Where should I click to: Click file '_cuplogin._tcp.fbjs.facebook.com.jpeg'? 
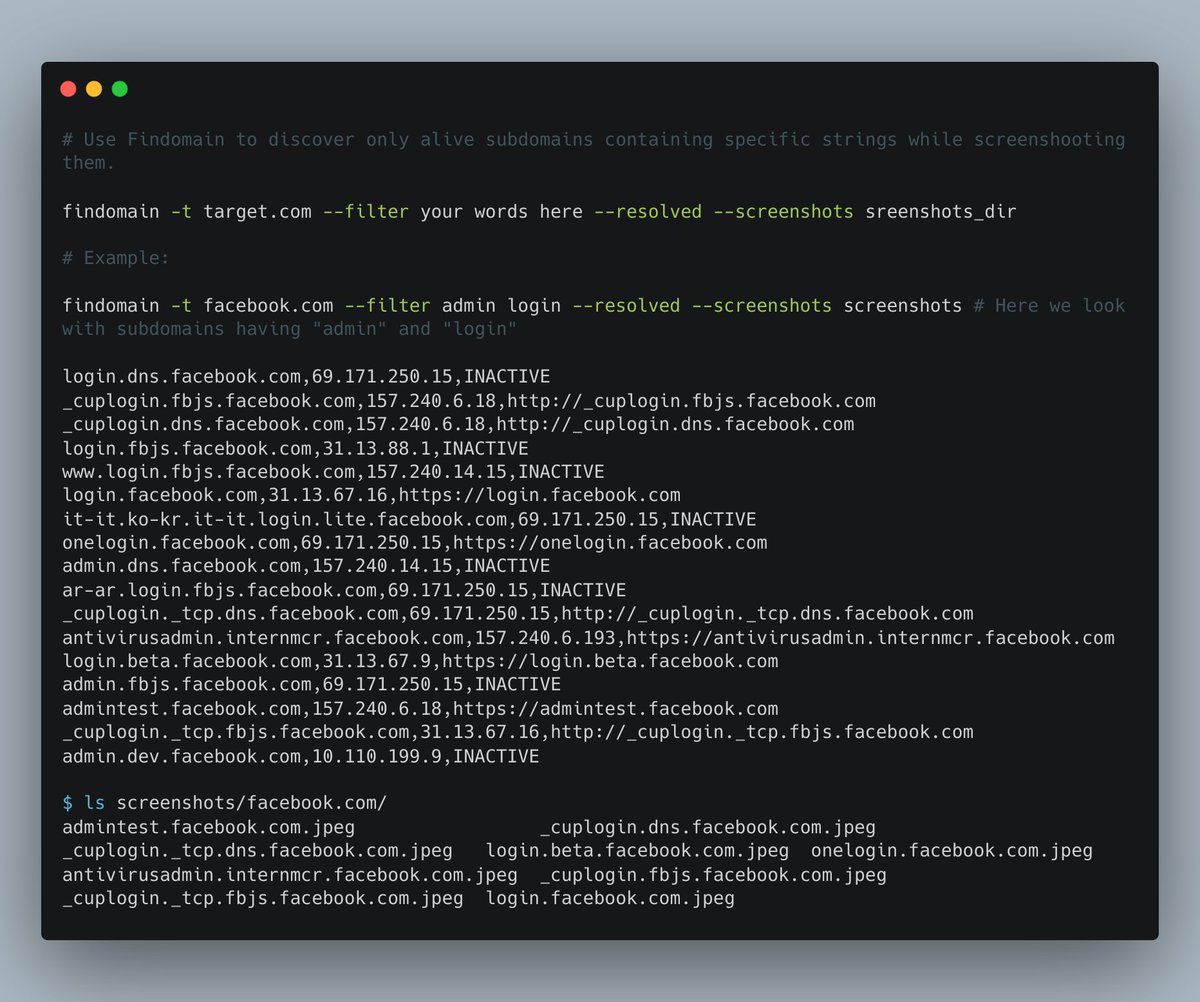click(262, 898)
